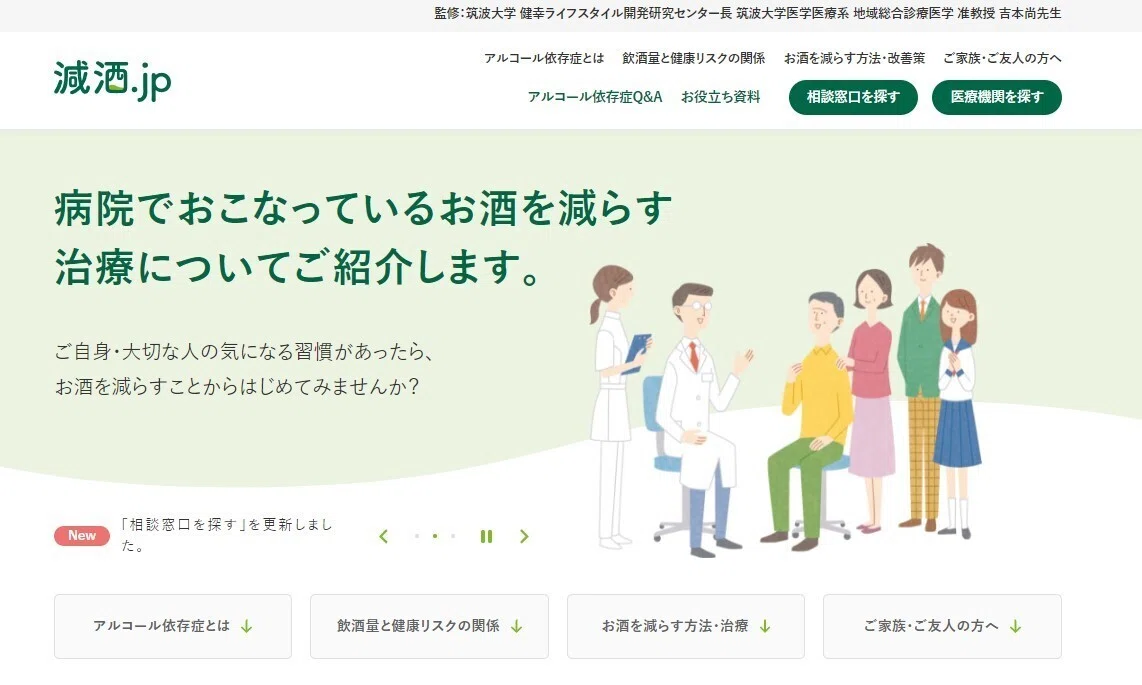1142x685 pixels.
Task: Click the 相談窓口を探す green button
Action: [853, 97]
